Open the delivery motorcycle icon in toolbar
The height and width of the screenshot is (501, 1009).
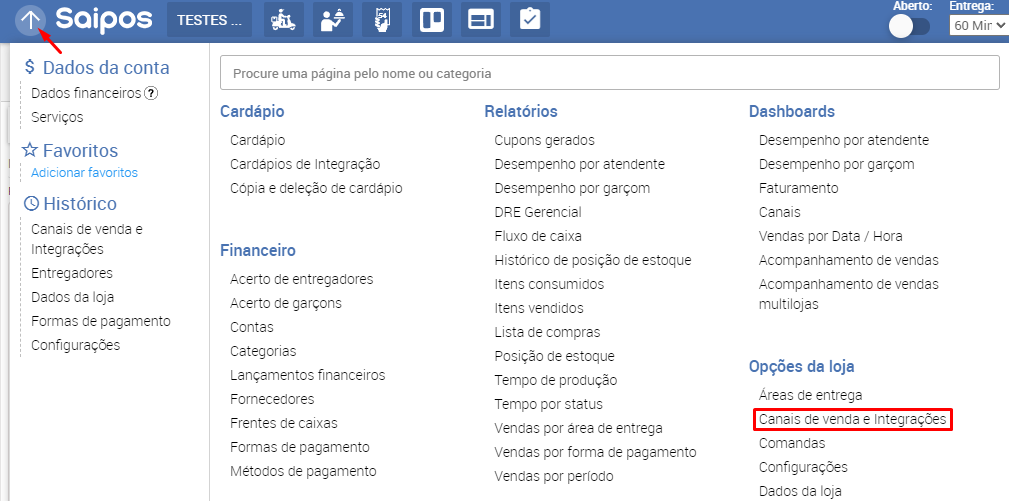click(284, 19)
